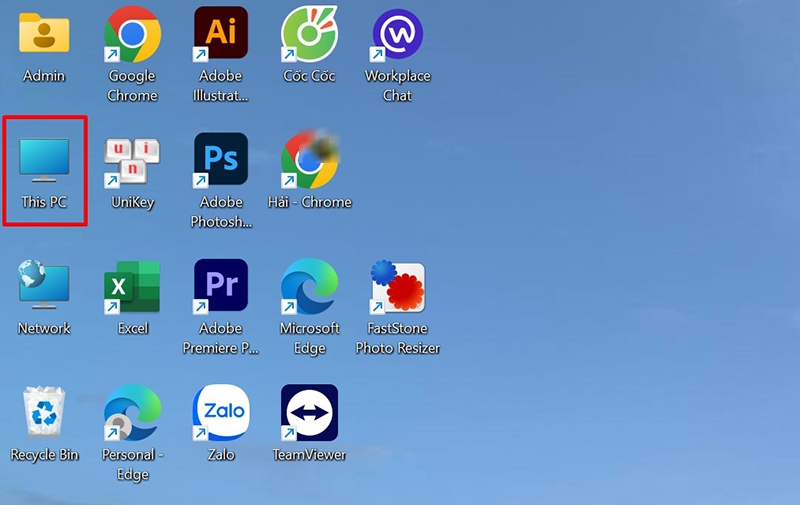Viewport: 800px width, 505px height.
Task: Open the Hải - Chrome profile shortcut
Action: 309,159
